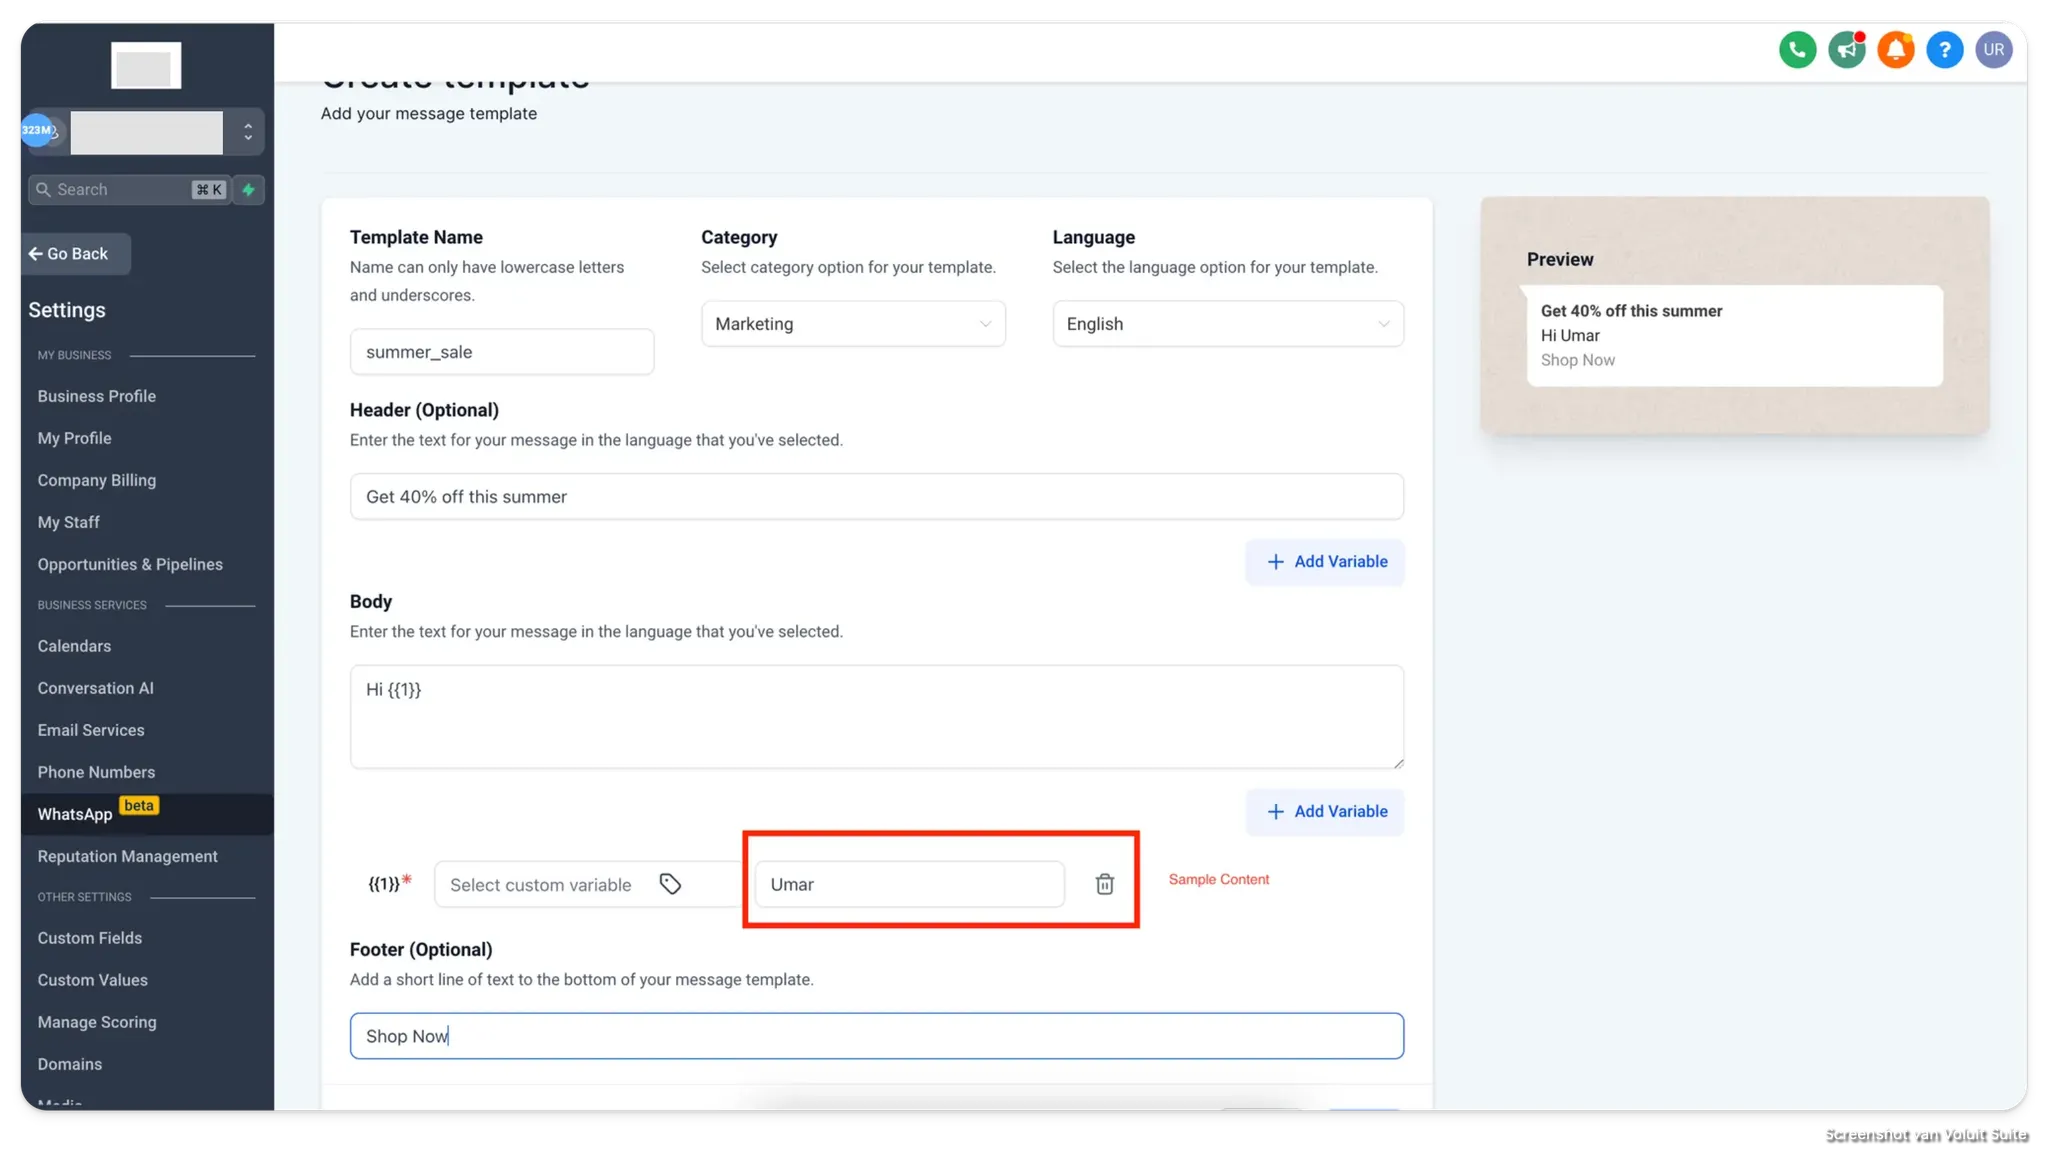Image resolution: width=2048 pixels, height=1164 pixels.
Task: Go to Business Profile settings
Action: [x=97, y=396]
